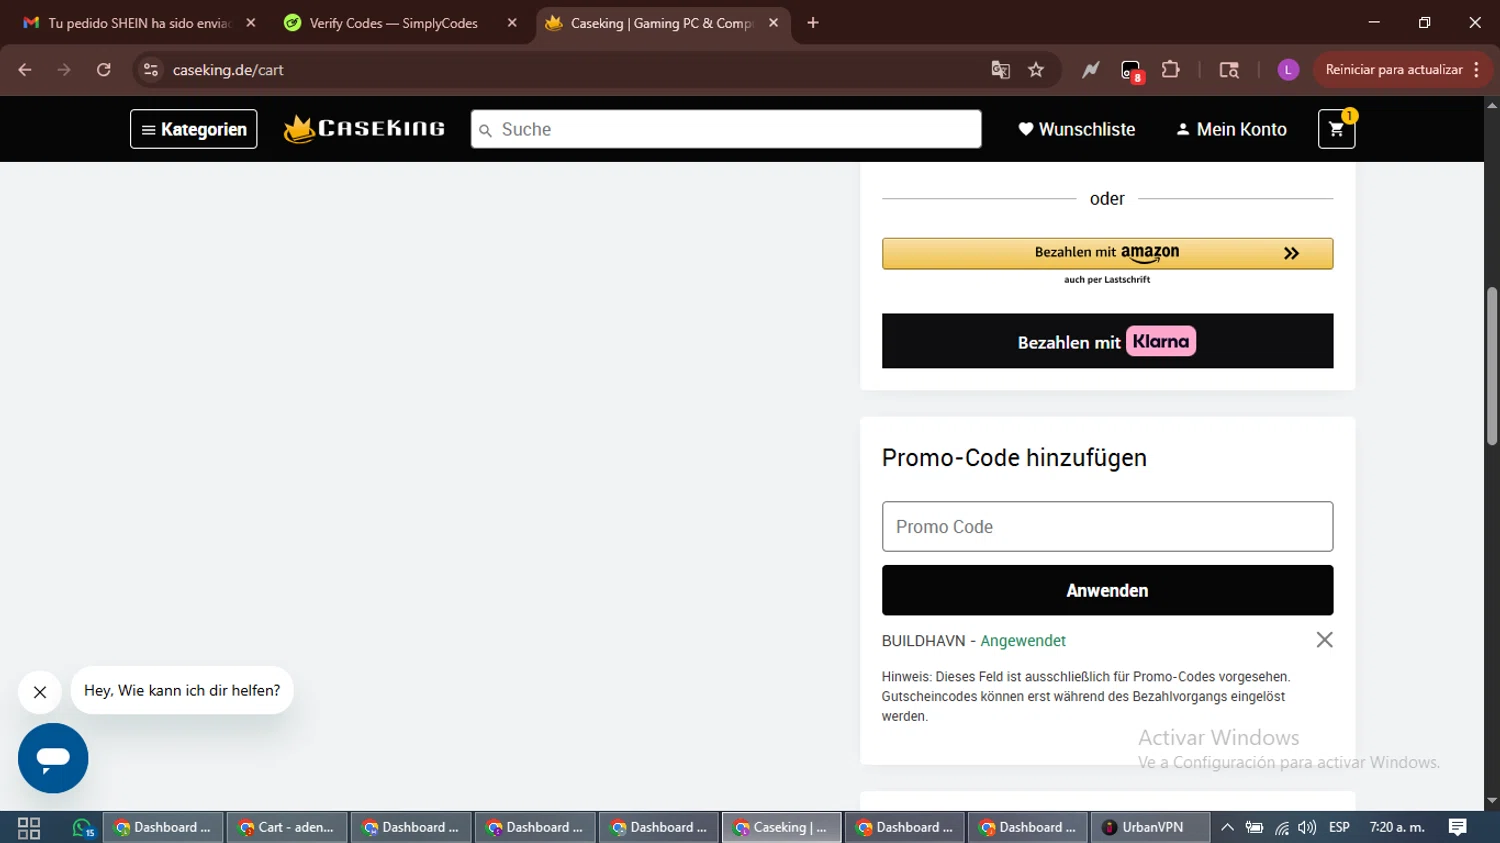Open the battery status tray icon
Image resolution: width=1500 pixels, height=843 pixels.
tap(1254, 828)
